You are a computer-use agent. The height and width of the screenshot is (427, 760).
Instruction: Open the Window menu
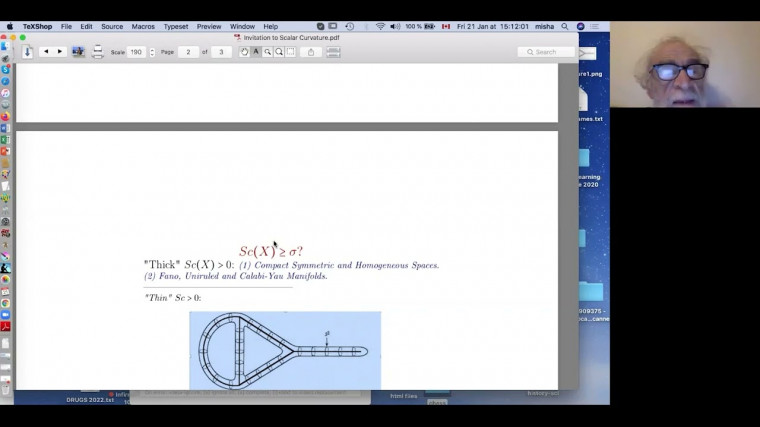242,27
